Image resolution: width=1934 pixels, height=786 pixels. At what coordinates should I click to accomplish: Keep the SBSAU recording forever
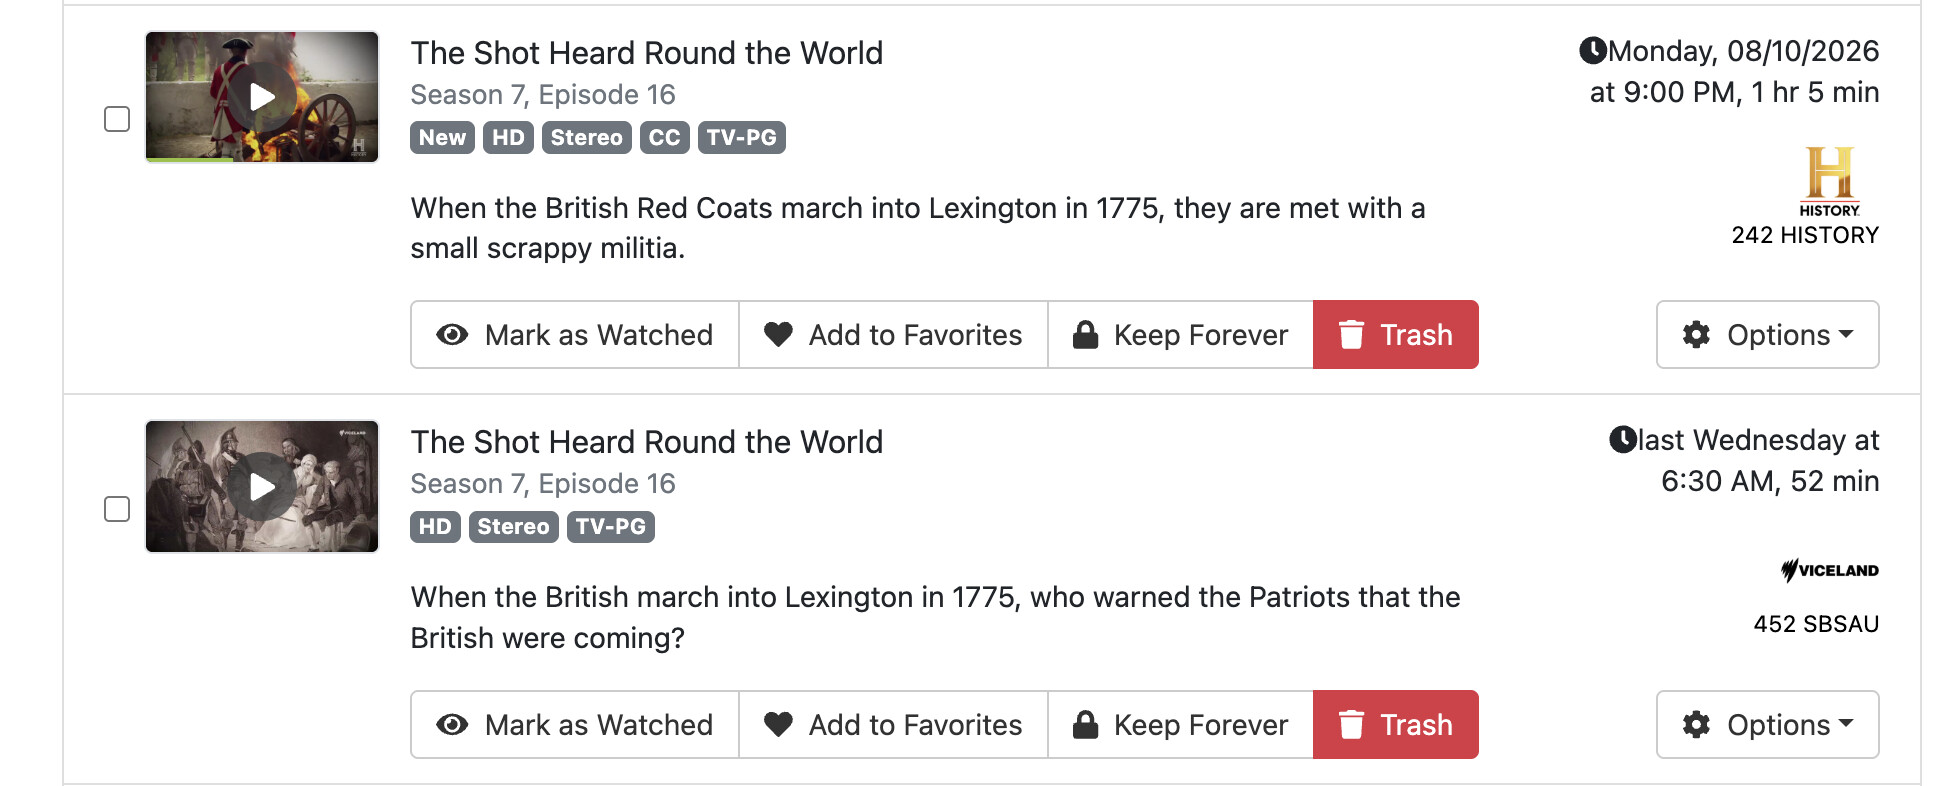[x=1181, y=725]
